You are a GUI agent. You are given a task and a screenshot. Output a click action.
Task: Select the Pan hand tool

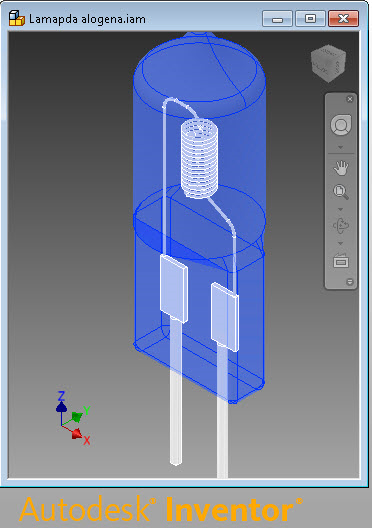tap(341, 168)
